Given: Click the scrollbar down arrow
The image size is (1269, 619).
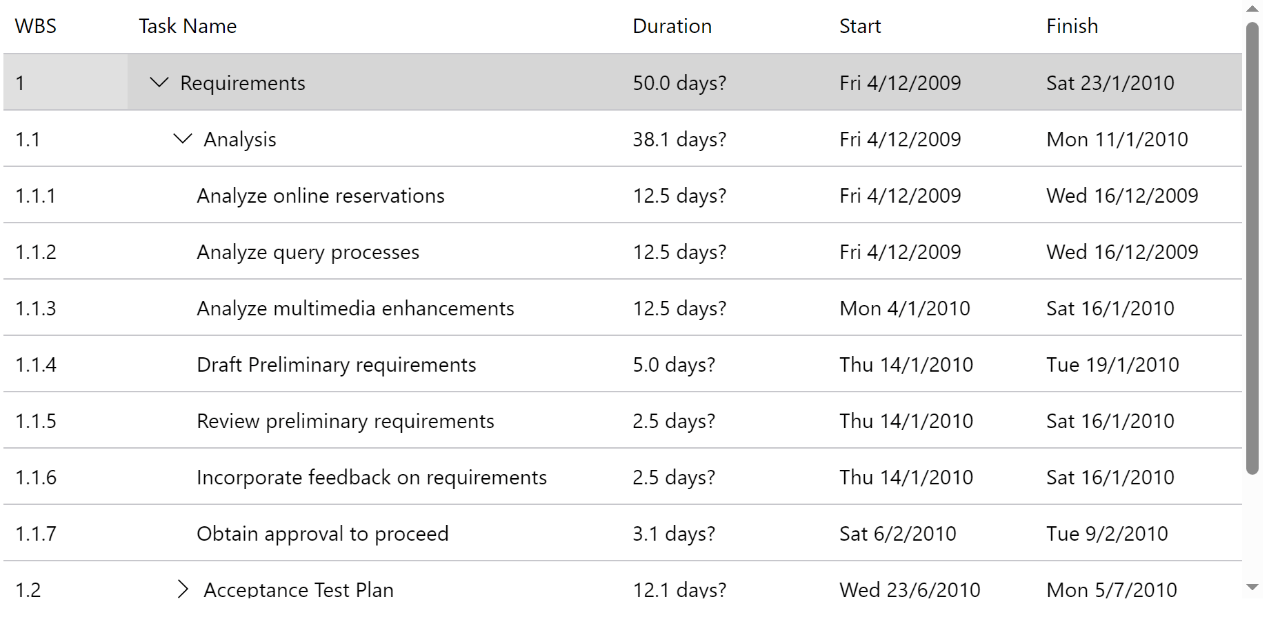Looking at the screenshot, I should point(1252,588).
